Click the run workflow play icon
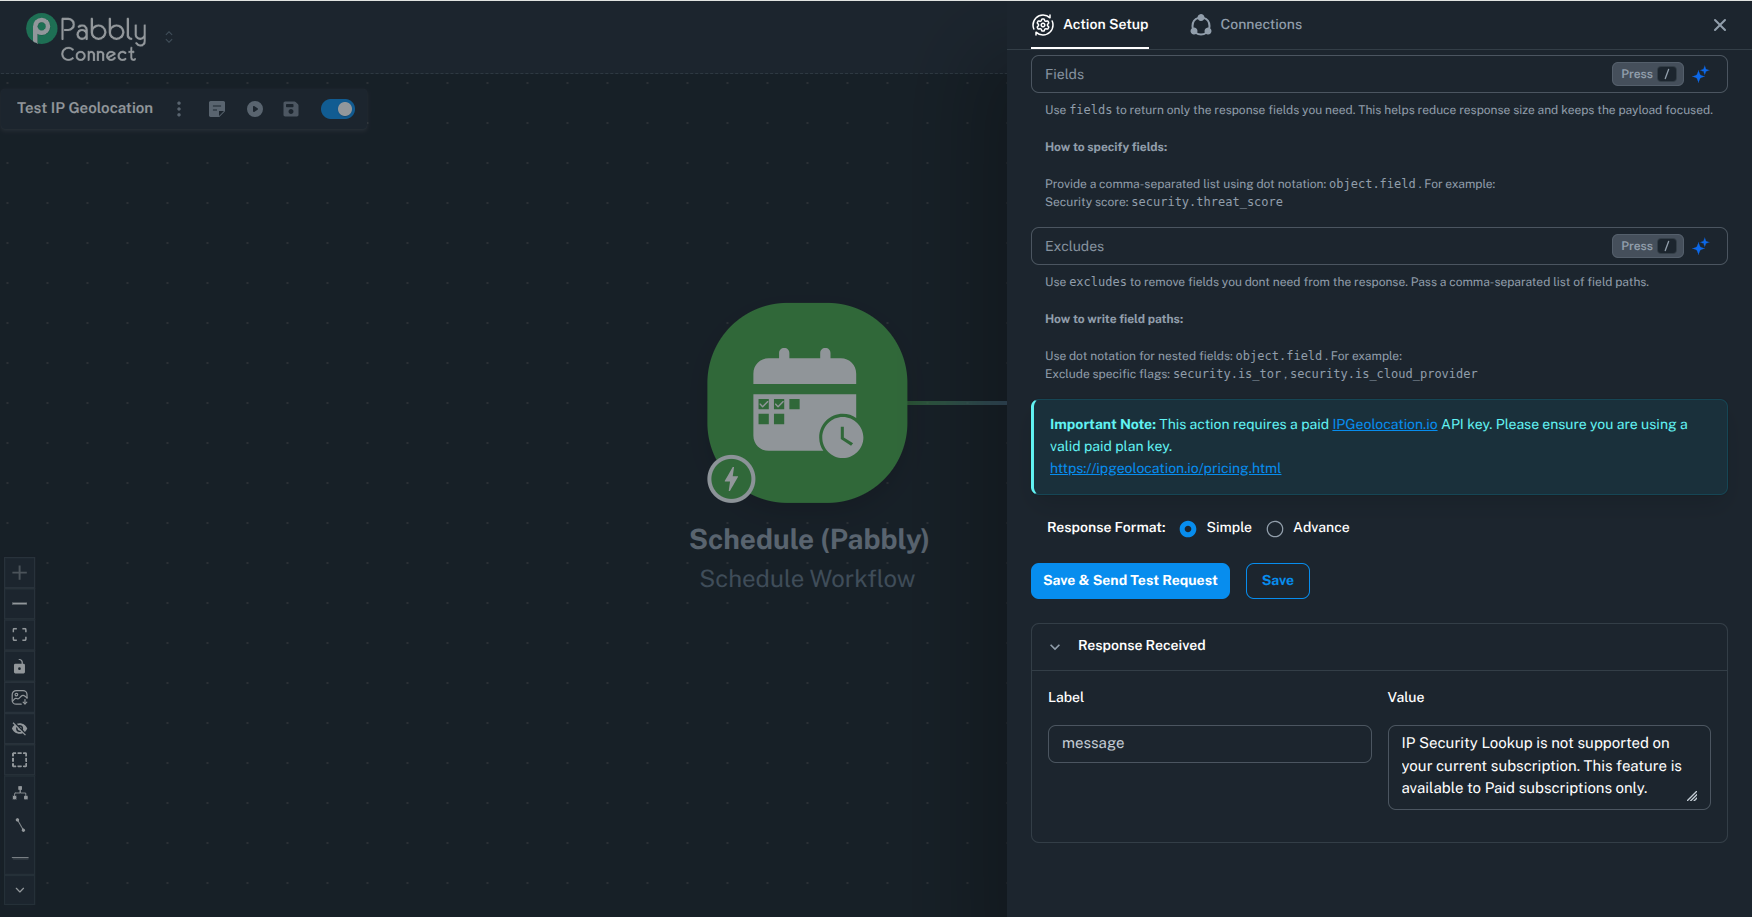The image size is (1752, 917). click(x=255, y=109)
